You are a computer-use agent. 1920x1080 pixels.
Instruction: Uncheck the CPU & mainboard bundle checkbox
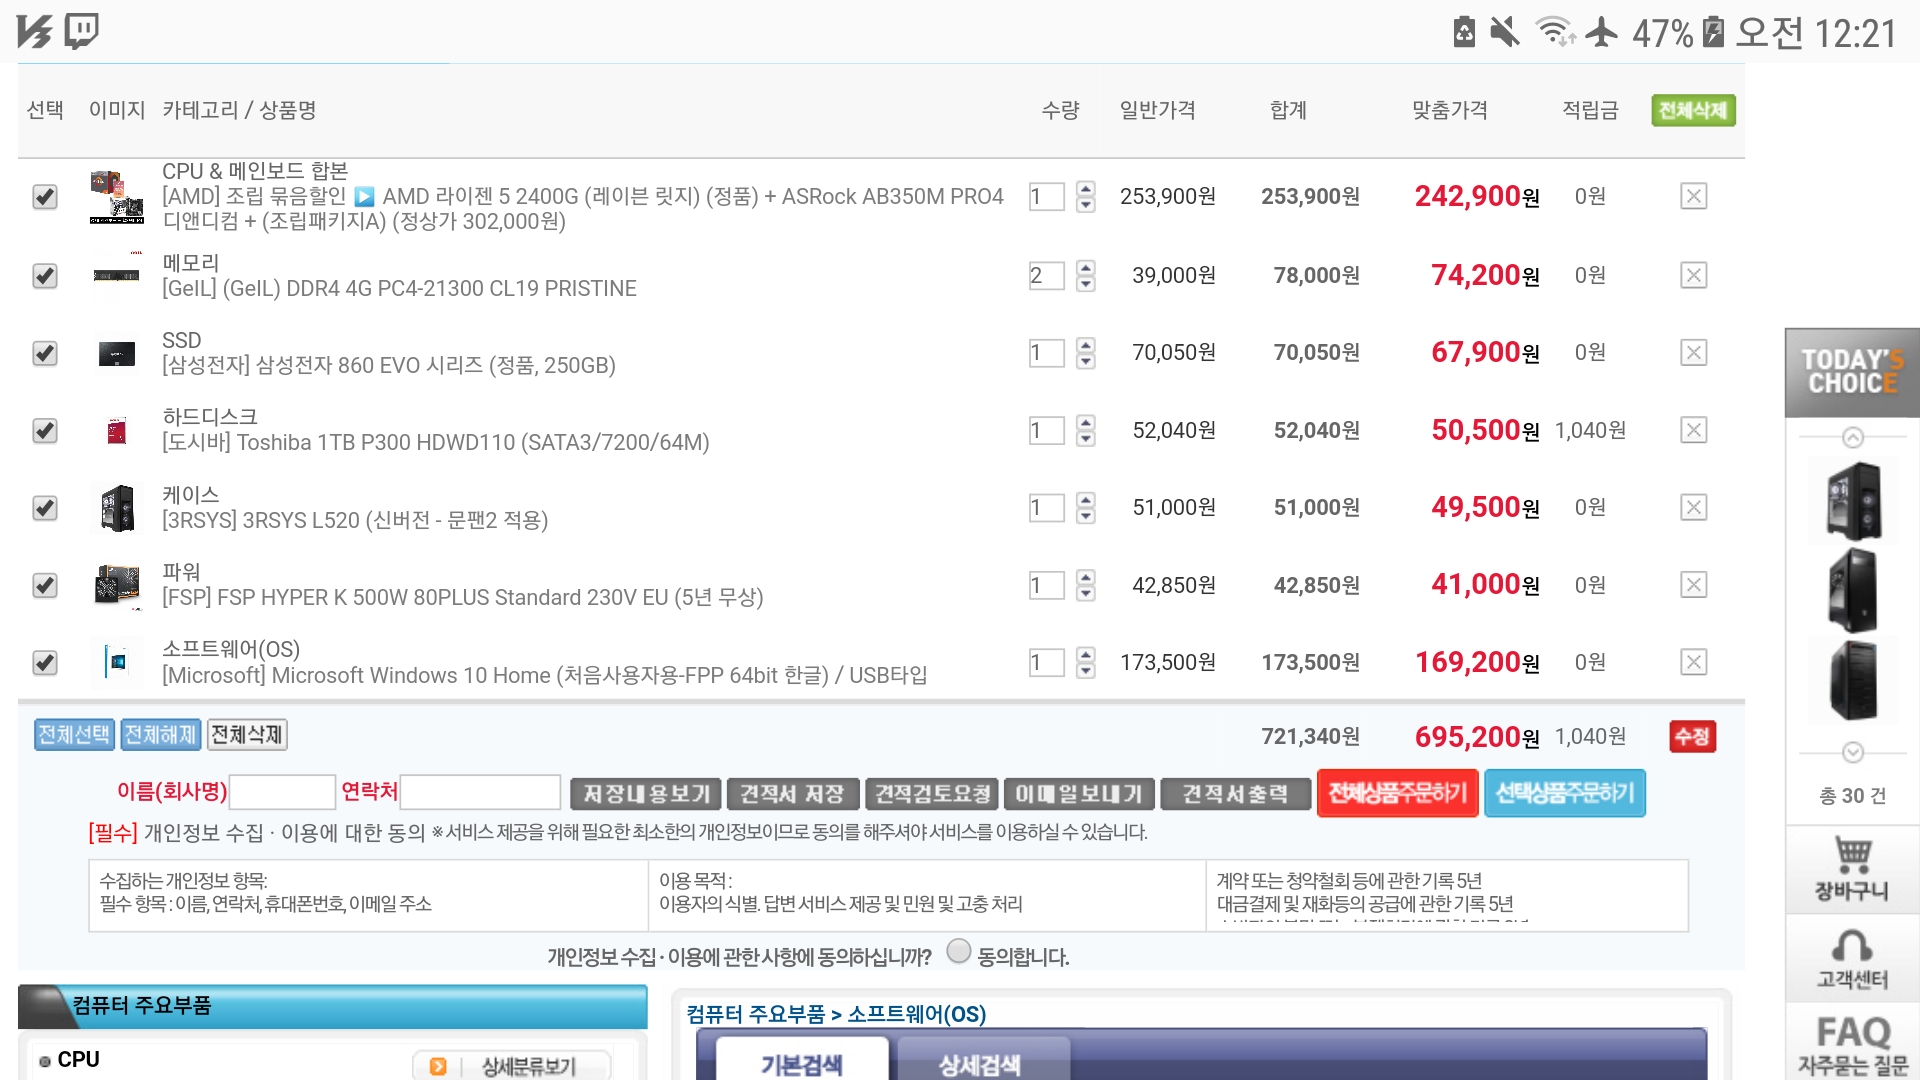(x=45, y=197)
